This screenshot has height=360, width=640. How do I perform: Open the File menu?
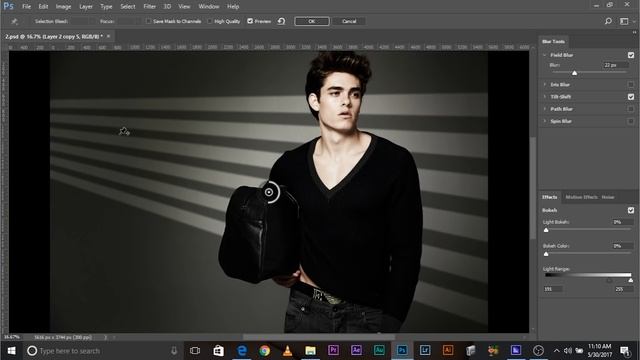(x=27, y=7)
